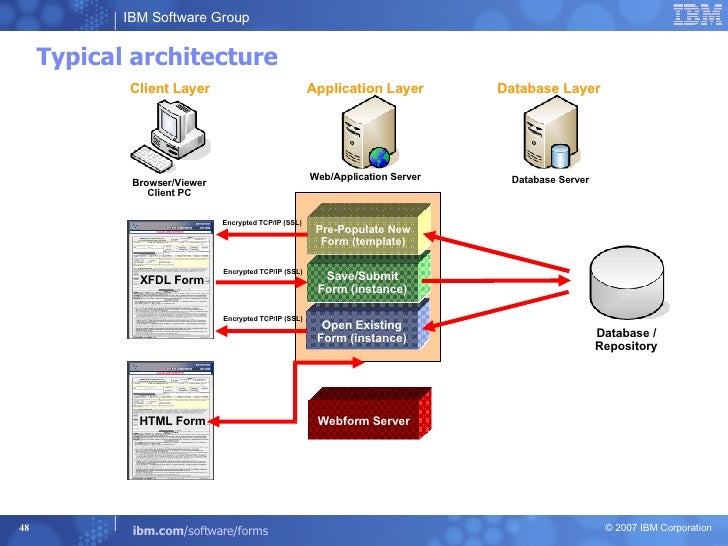Click the Web/Application Server tower icon
Screen dimensions: 728x546
pyautogui.click(x=370, y=133)
